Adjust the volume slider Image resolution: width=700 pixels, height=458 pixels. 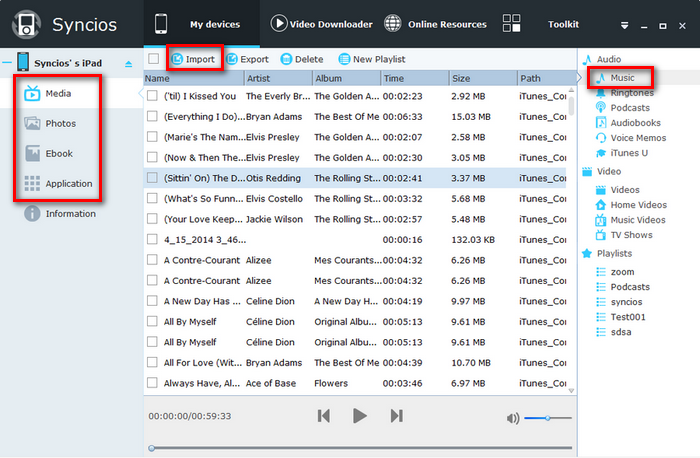point(548,418)
